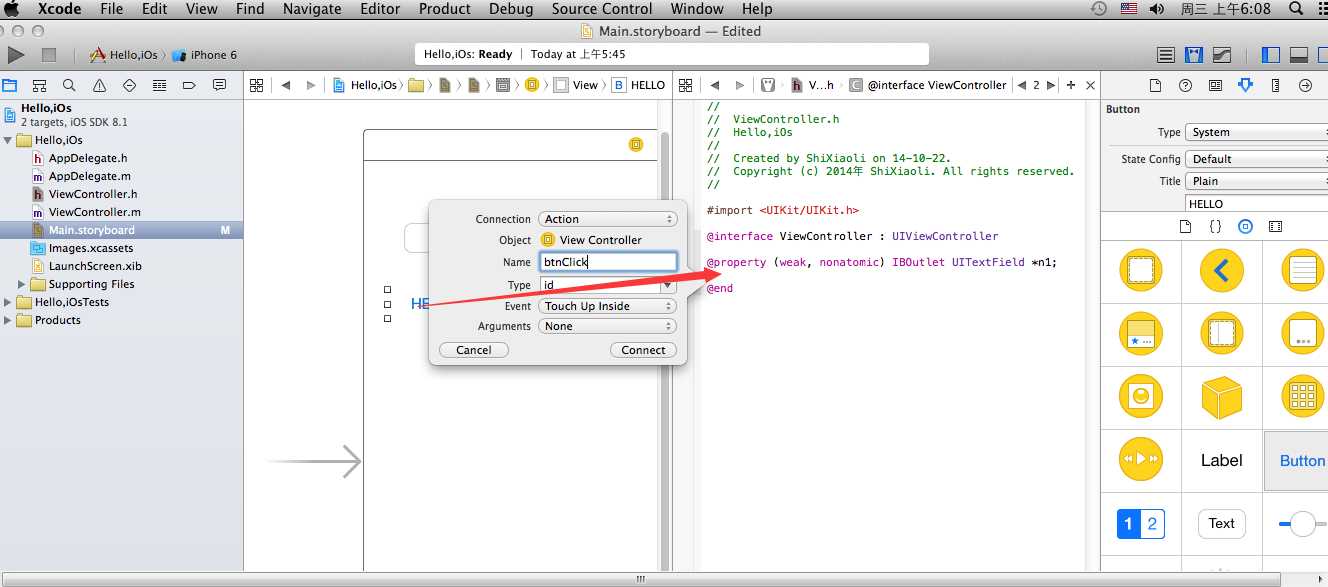Show the Identity inspector

click(1215, 86)
